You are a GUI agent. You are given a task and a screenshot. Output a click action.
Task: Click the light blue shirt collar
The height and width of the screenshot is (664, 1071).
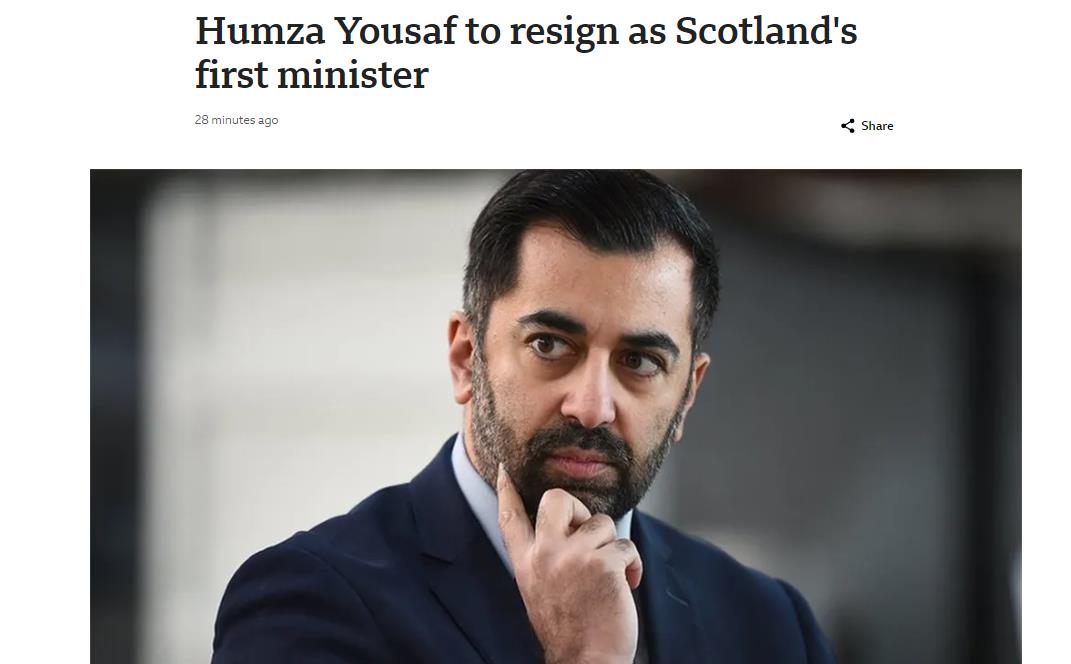tap(478, 492)
